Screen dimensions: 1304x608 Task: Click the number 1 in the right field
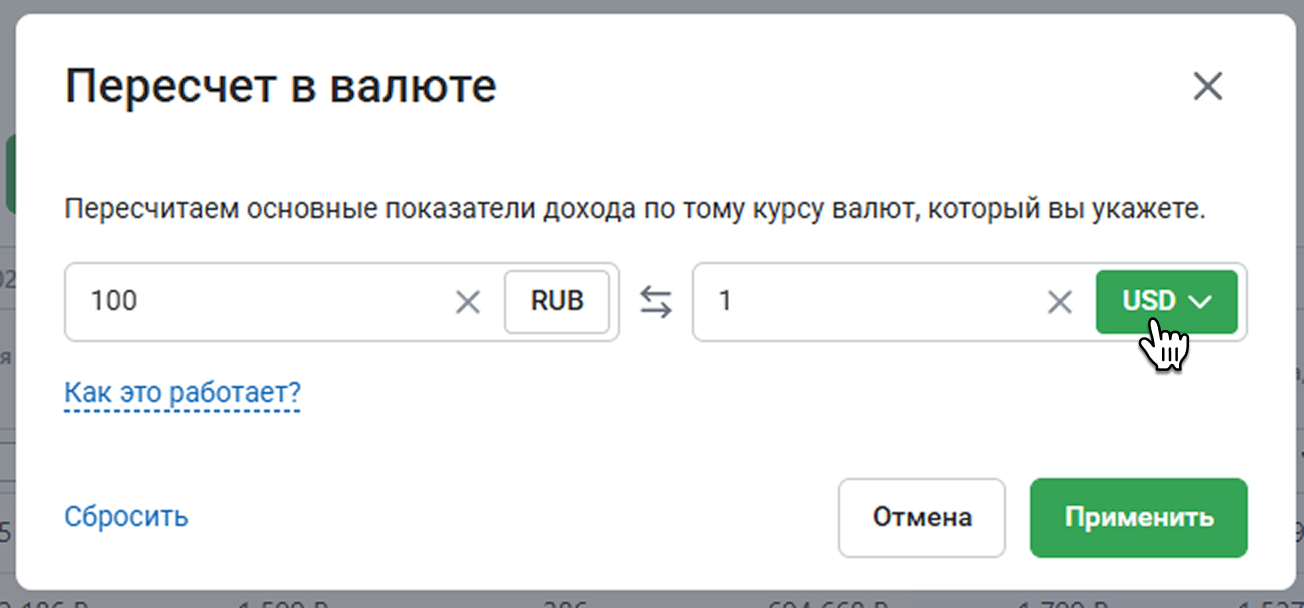coord(725,301)
